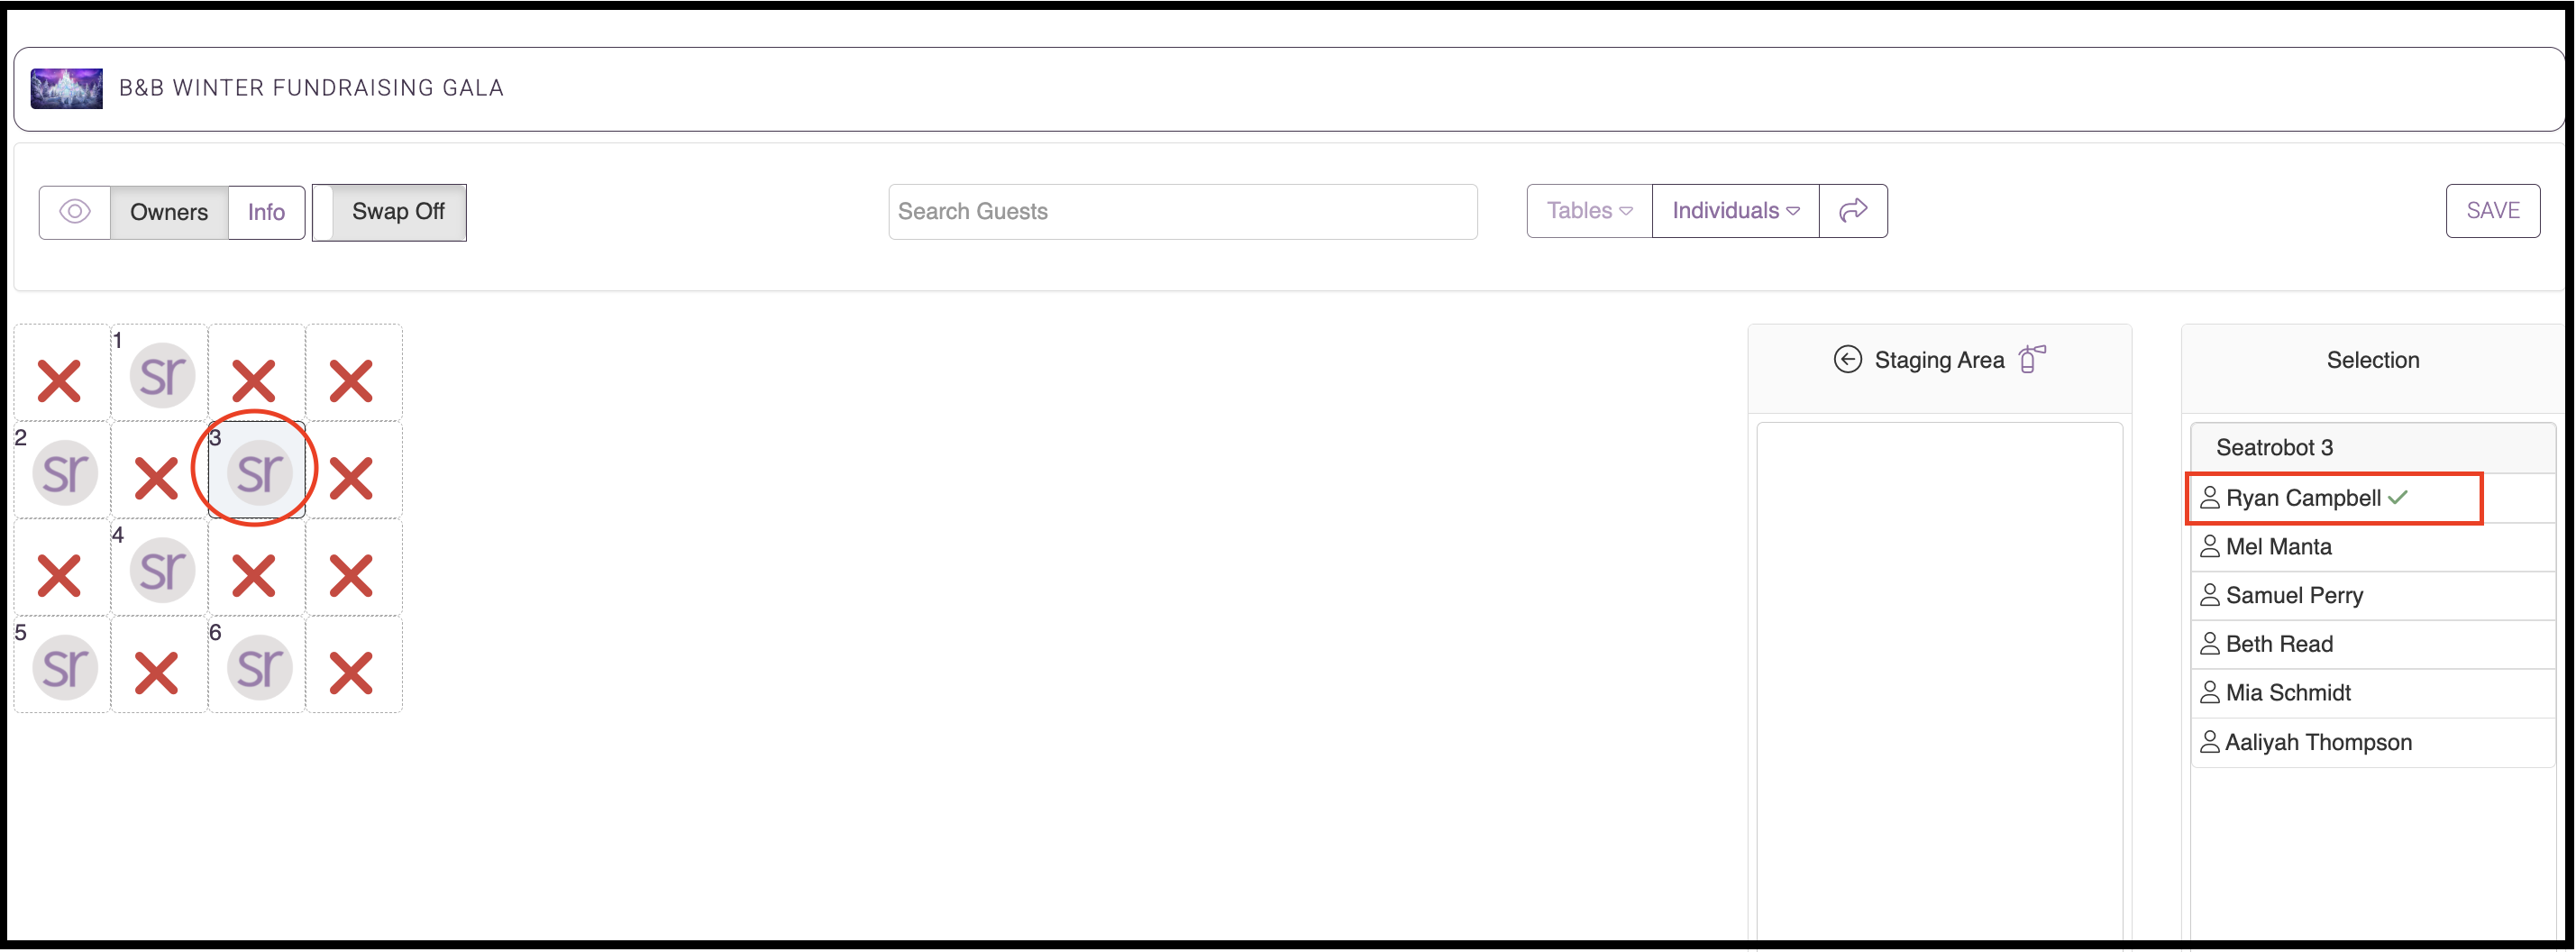Click the share arrow icon
This screenshot has width=2576, height=952.
1853,211
